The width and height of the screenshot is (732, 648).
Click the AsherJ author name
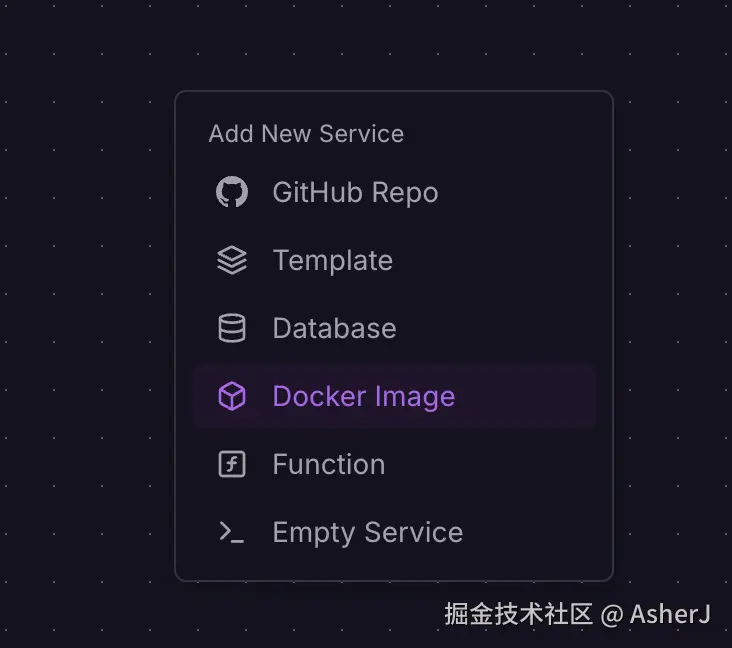pos(670,613)
